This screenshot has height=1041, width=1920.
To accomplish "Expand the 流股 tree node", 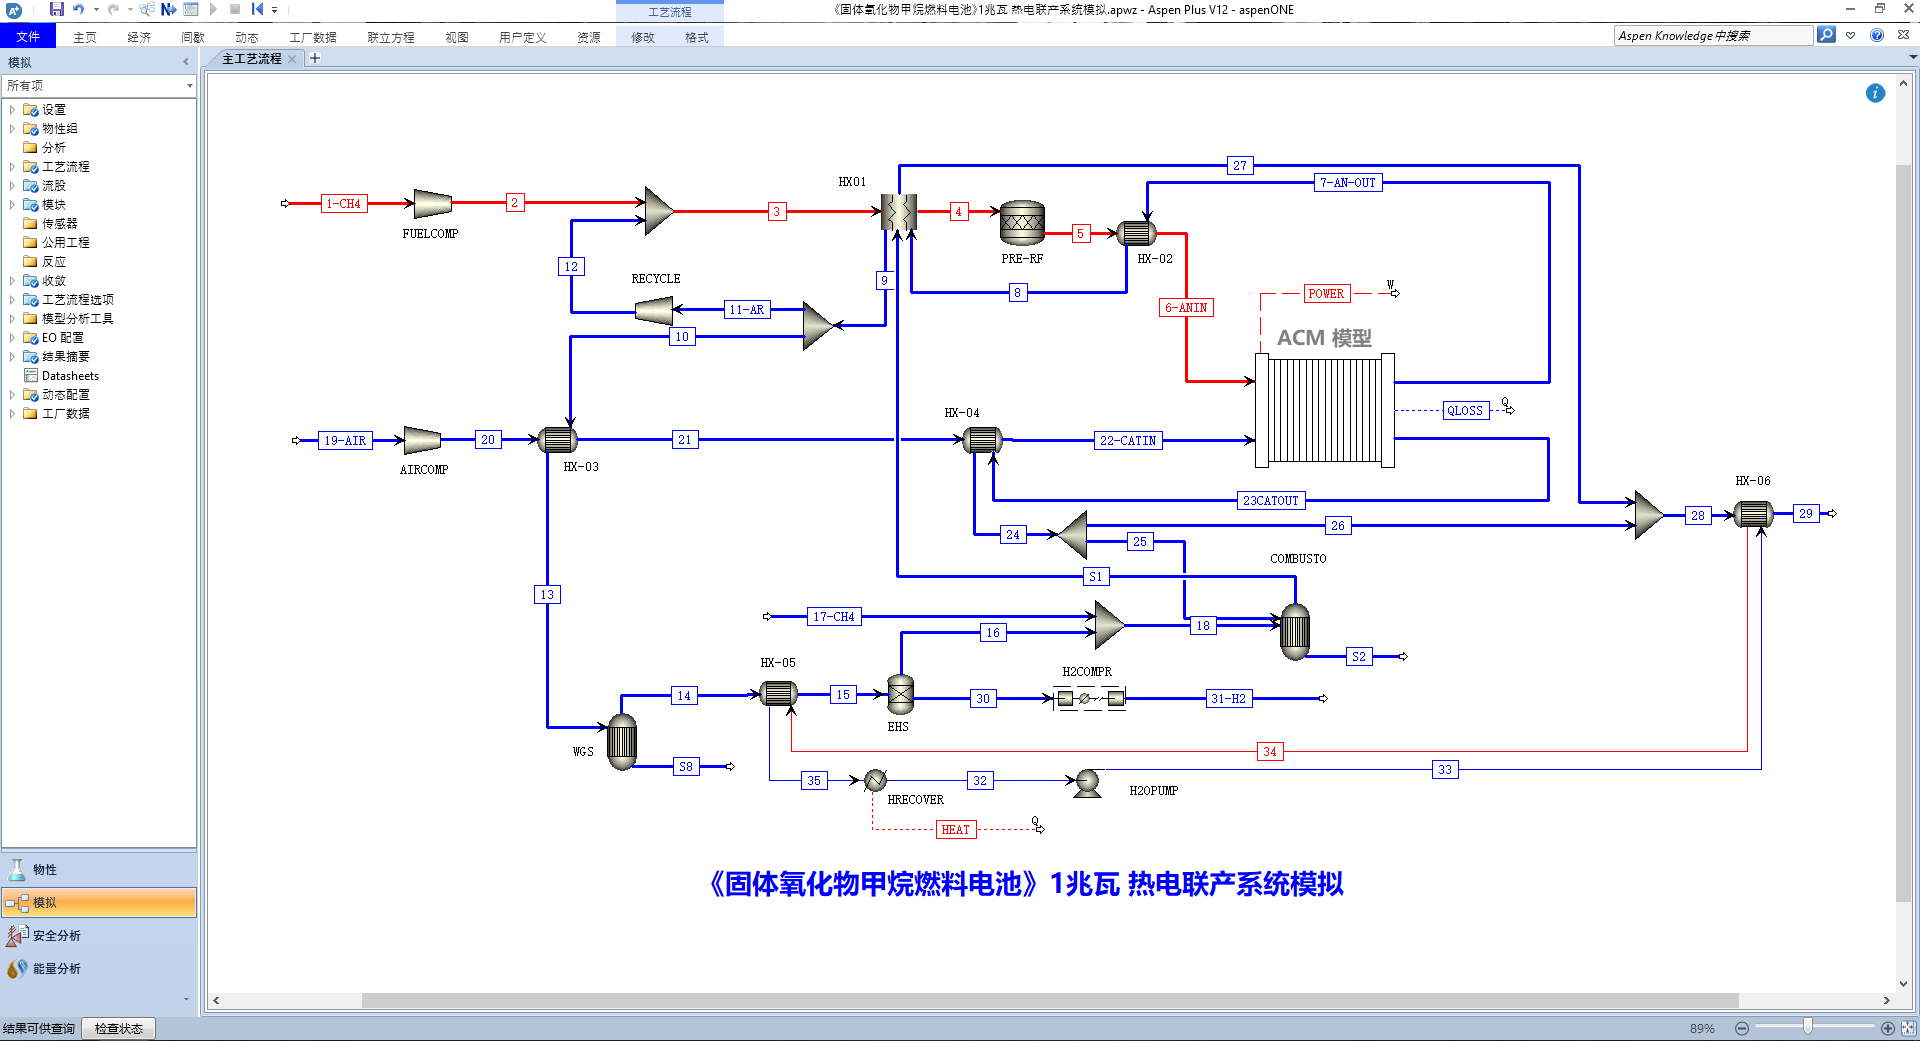I will coord(12,186).
